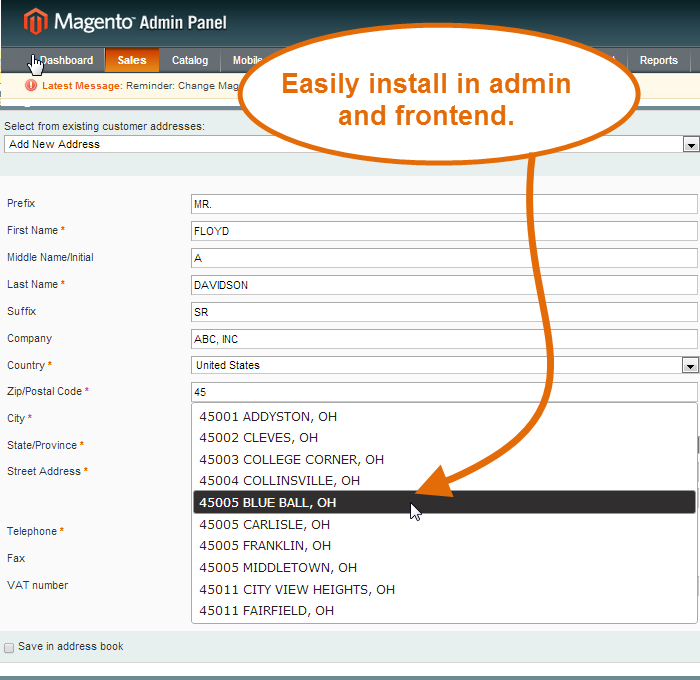Click the Prefix input field

[x=443, y=204]
